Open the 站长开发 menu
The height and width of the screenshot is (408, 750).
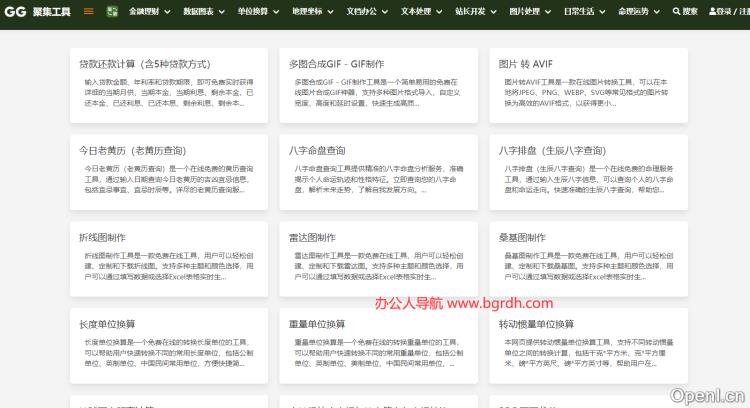pyautogui.click(x=470, y=11)
